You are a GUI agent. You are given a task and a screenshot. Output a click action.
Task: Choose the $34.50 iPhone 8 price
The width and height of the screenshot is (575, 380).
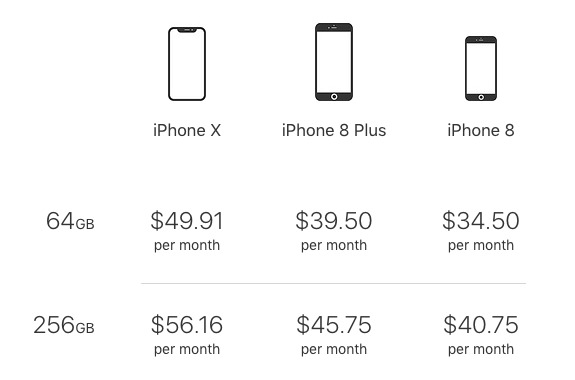481,221
